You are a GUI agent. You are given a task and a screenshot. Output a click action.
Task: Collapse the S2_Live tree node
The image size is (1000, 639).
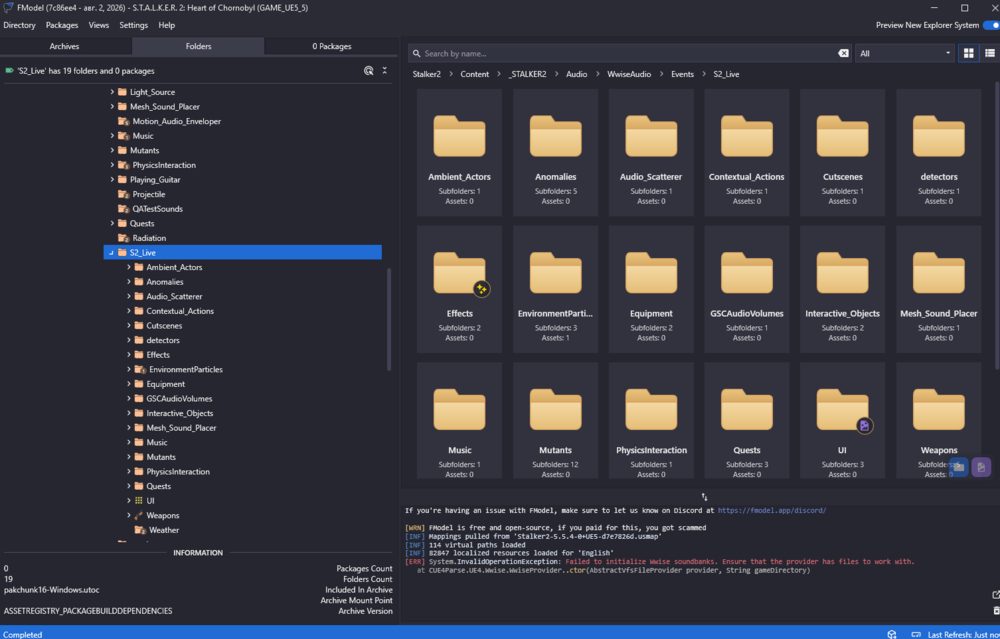pyautogui.click(x=111, y=253)
